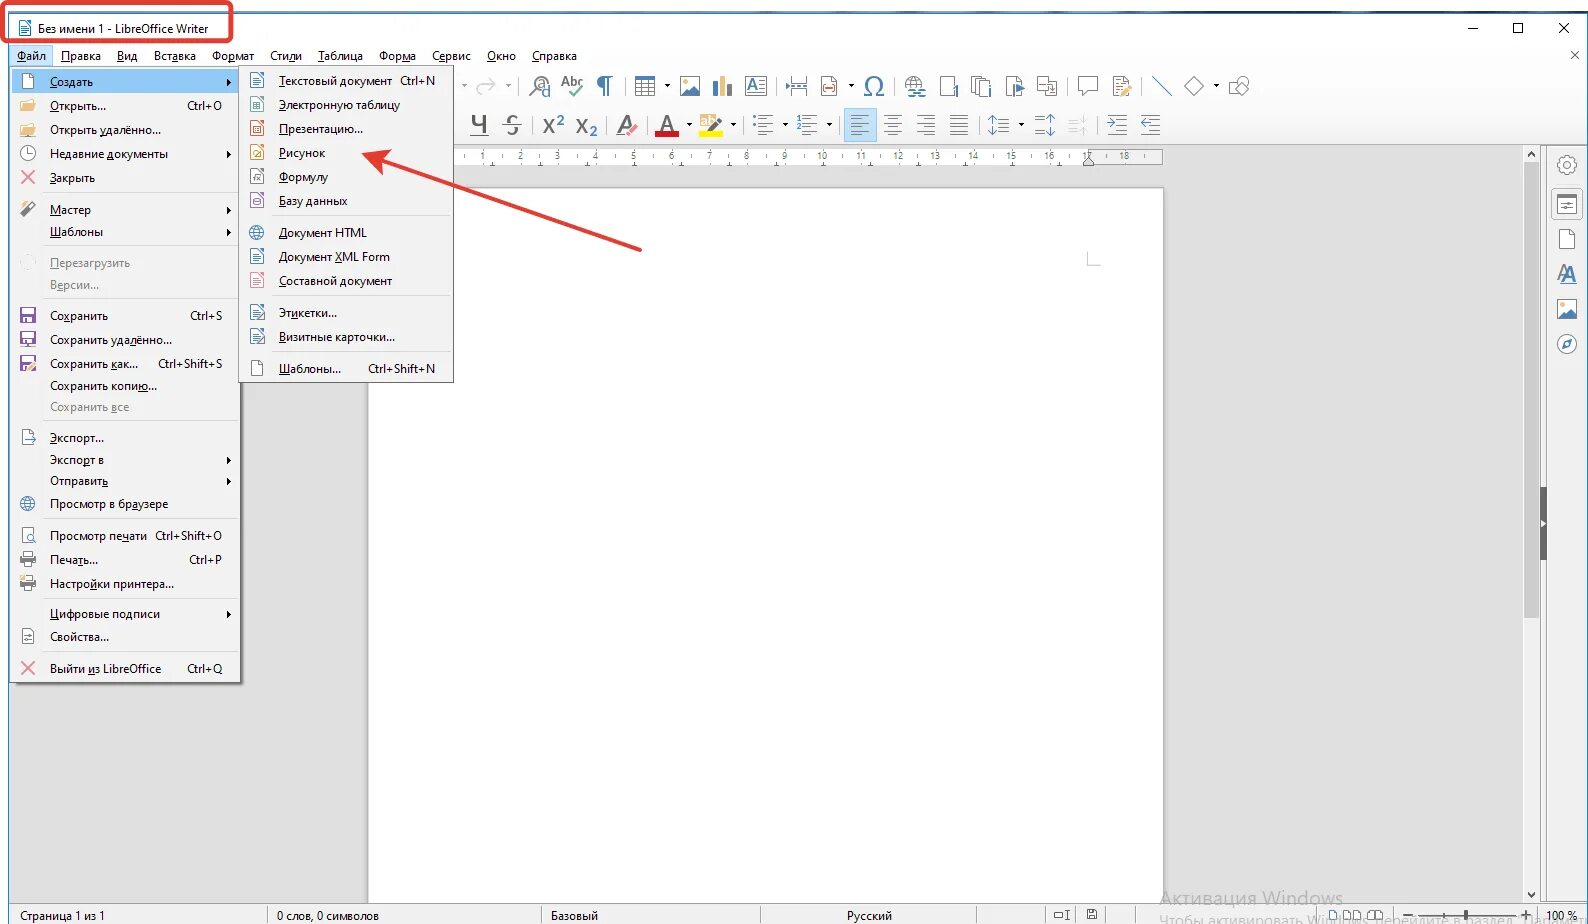The width and height of the screenshot is (1588, 924).
Task: Open the special character Omega icon
Action: [874, 86]
